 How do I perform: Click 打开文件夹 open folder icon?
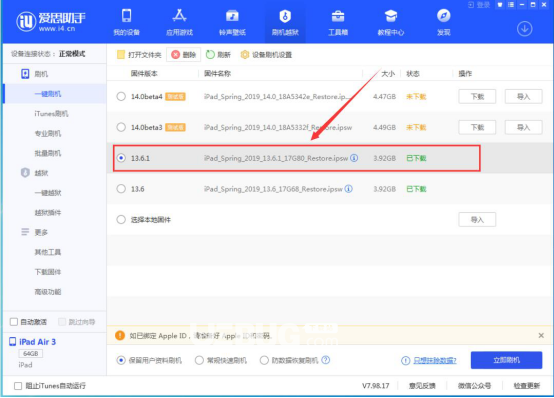tap(121, 54)
